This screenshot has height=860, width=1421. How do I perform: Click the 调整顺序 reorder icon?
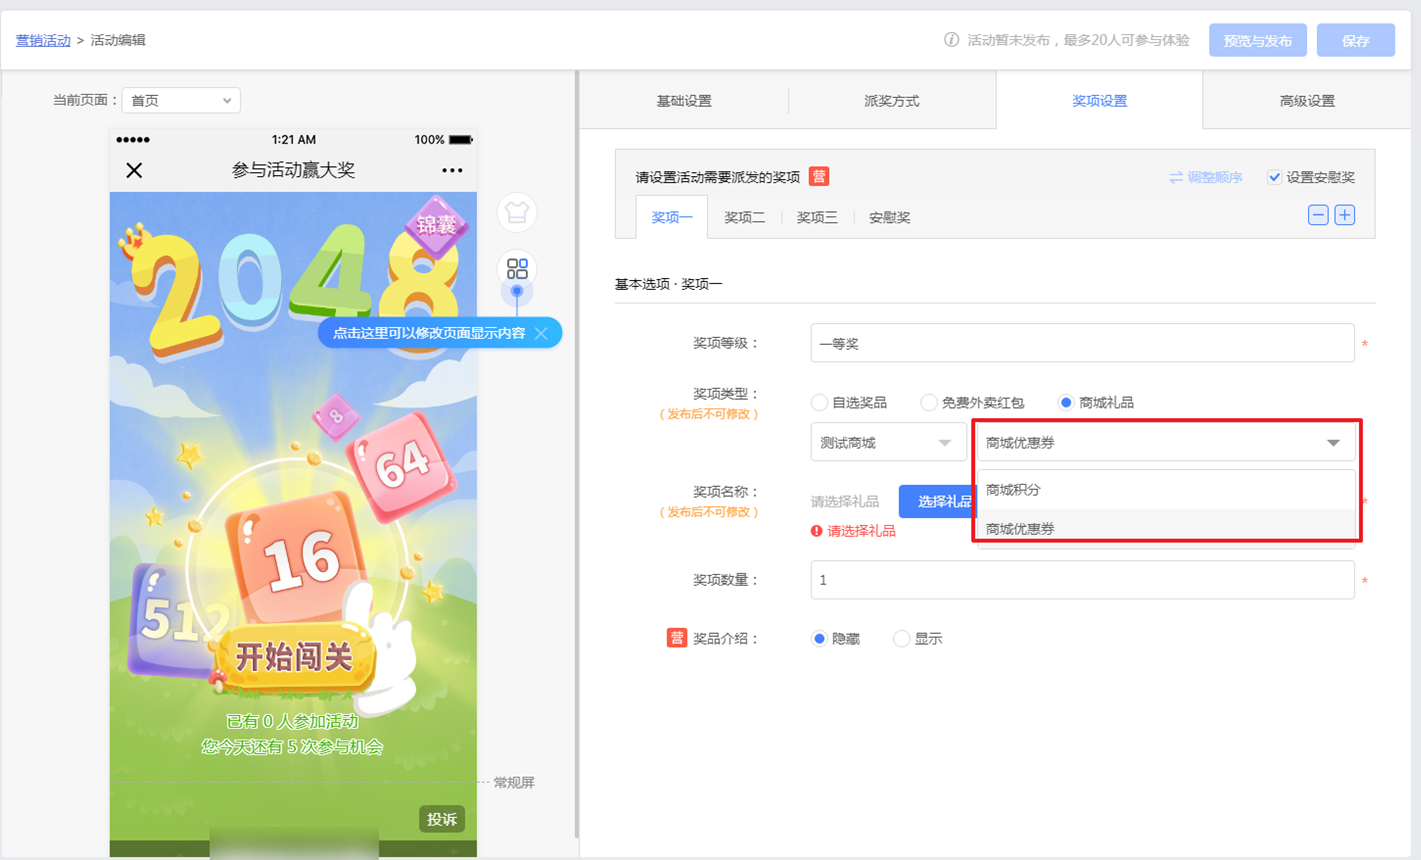[x=1176, y=177]
